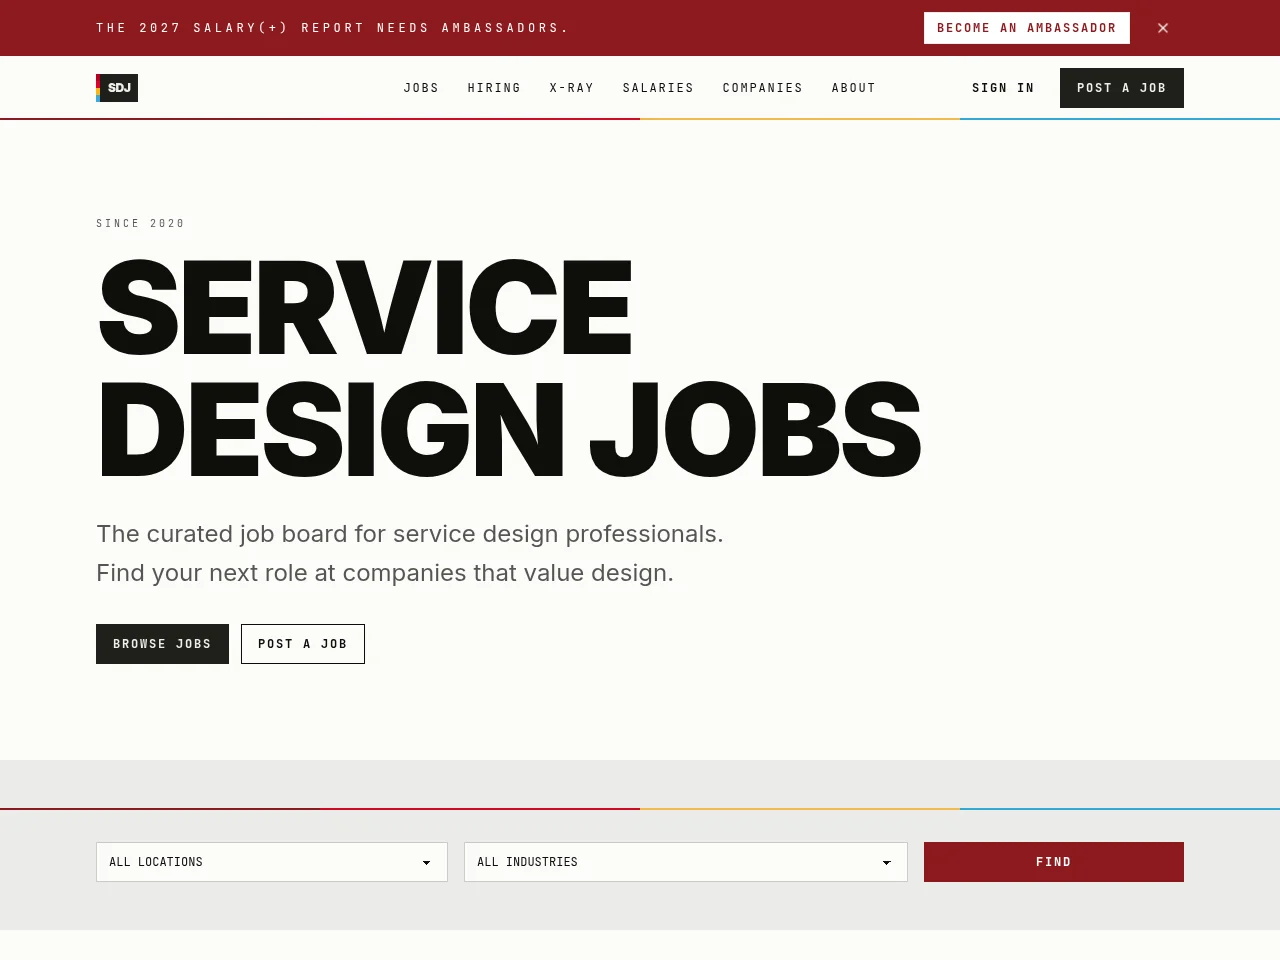The width and height of the screenshot is (1280, 960).
Task: Go to the X-Ray nav item
Action: point(572,88)
